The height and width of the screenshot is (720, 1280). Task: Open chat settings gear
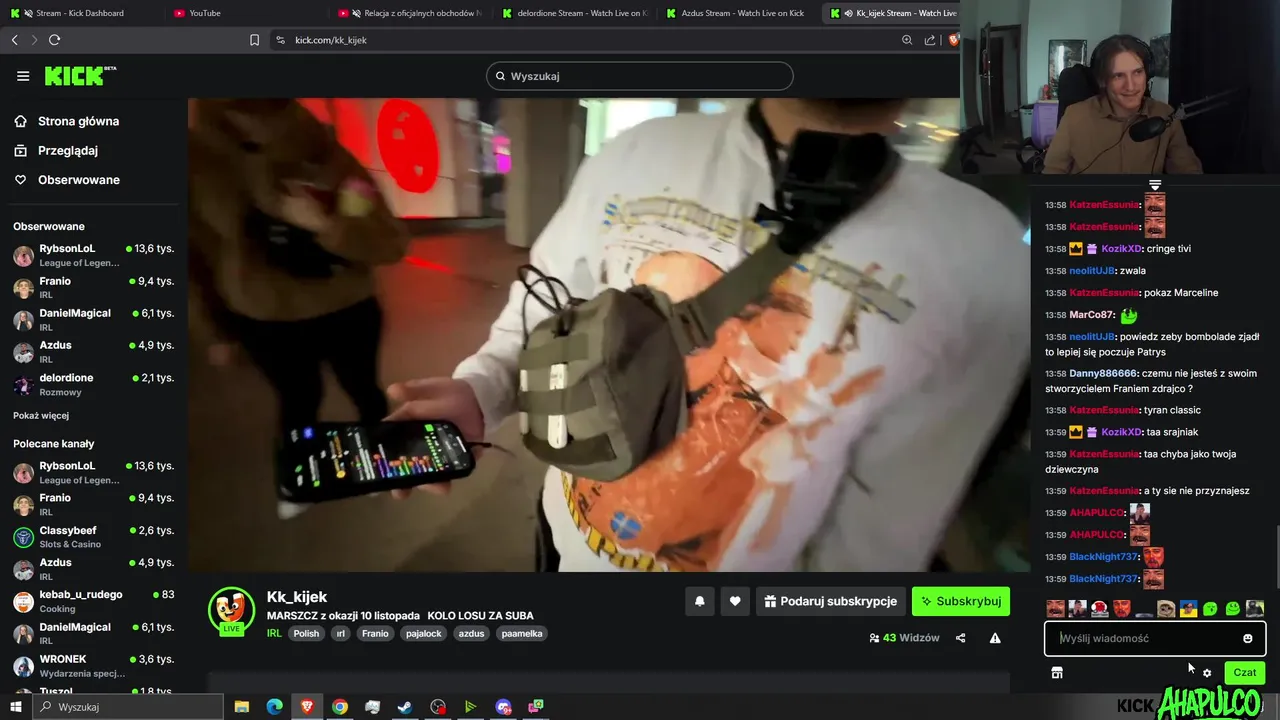coord(1207,673)
